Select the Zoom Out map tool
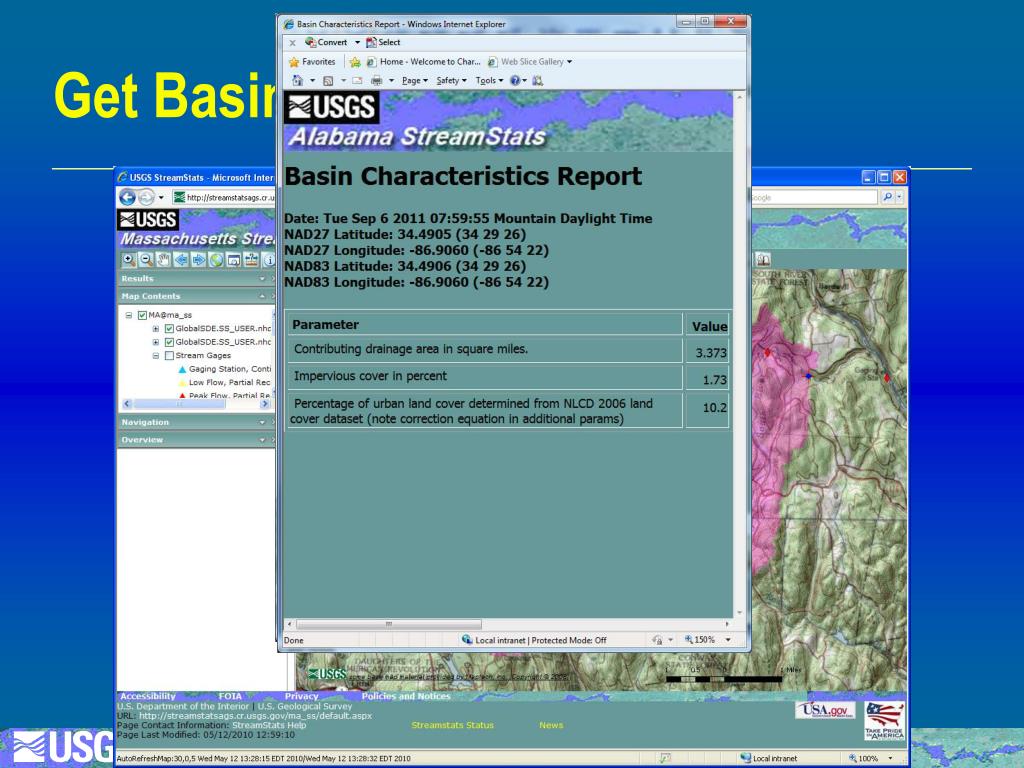Image resolution: width=1024 pixels, height=768 pixels. click(146, 260)
